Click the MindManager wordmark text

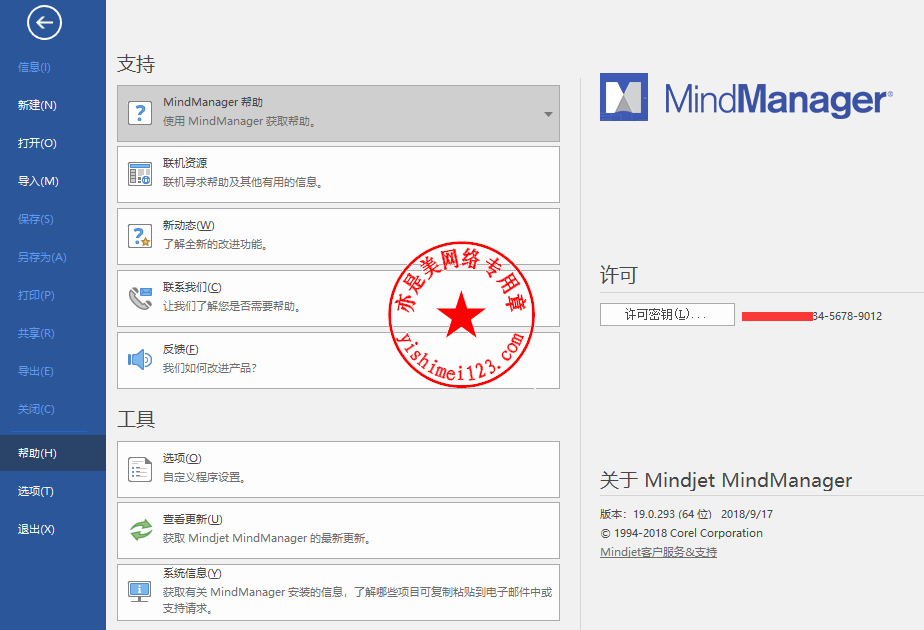(778, 100)
